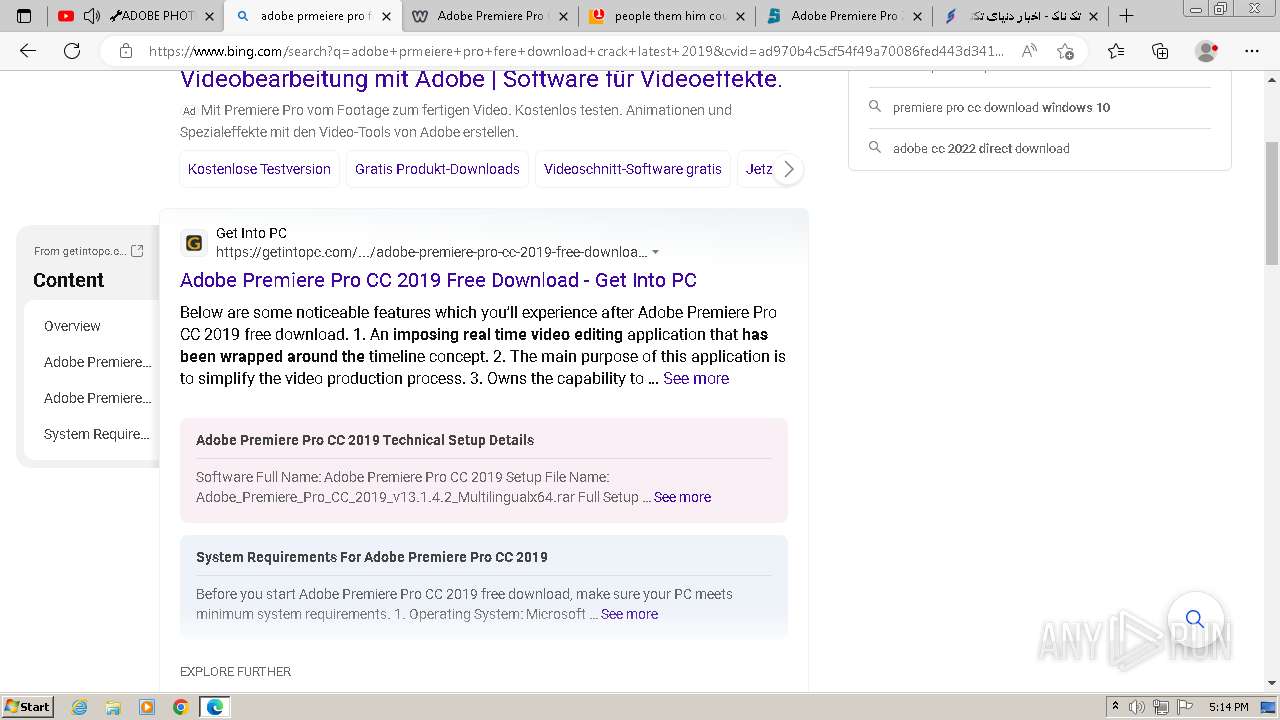
Task: Go back with the browser back arrow
Action: pyautogui.click(x=28, y=51)
